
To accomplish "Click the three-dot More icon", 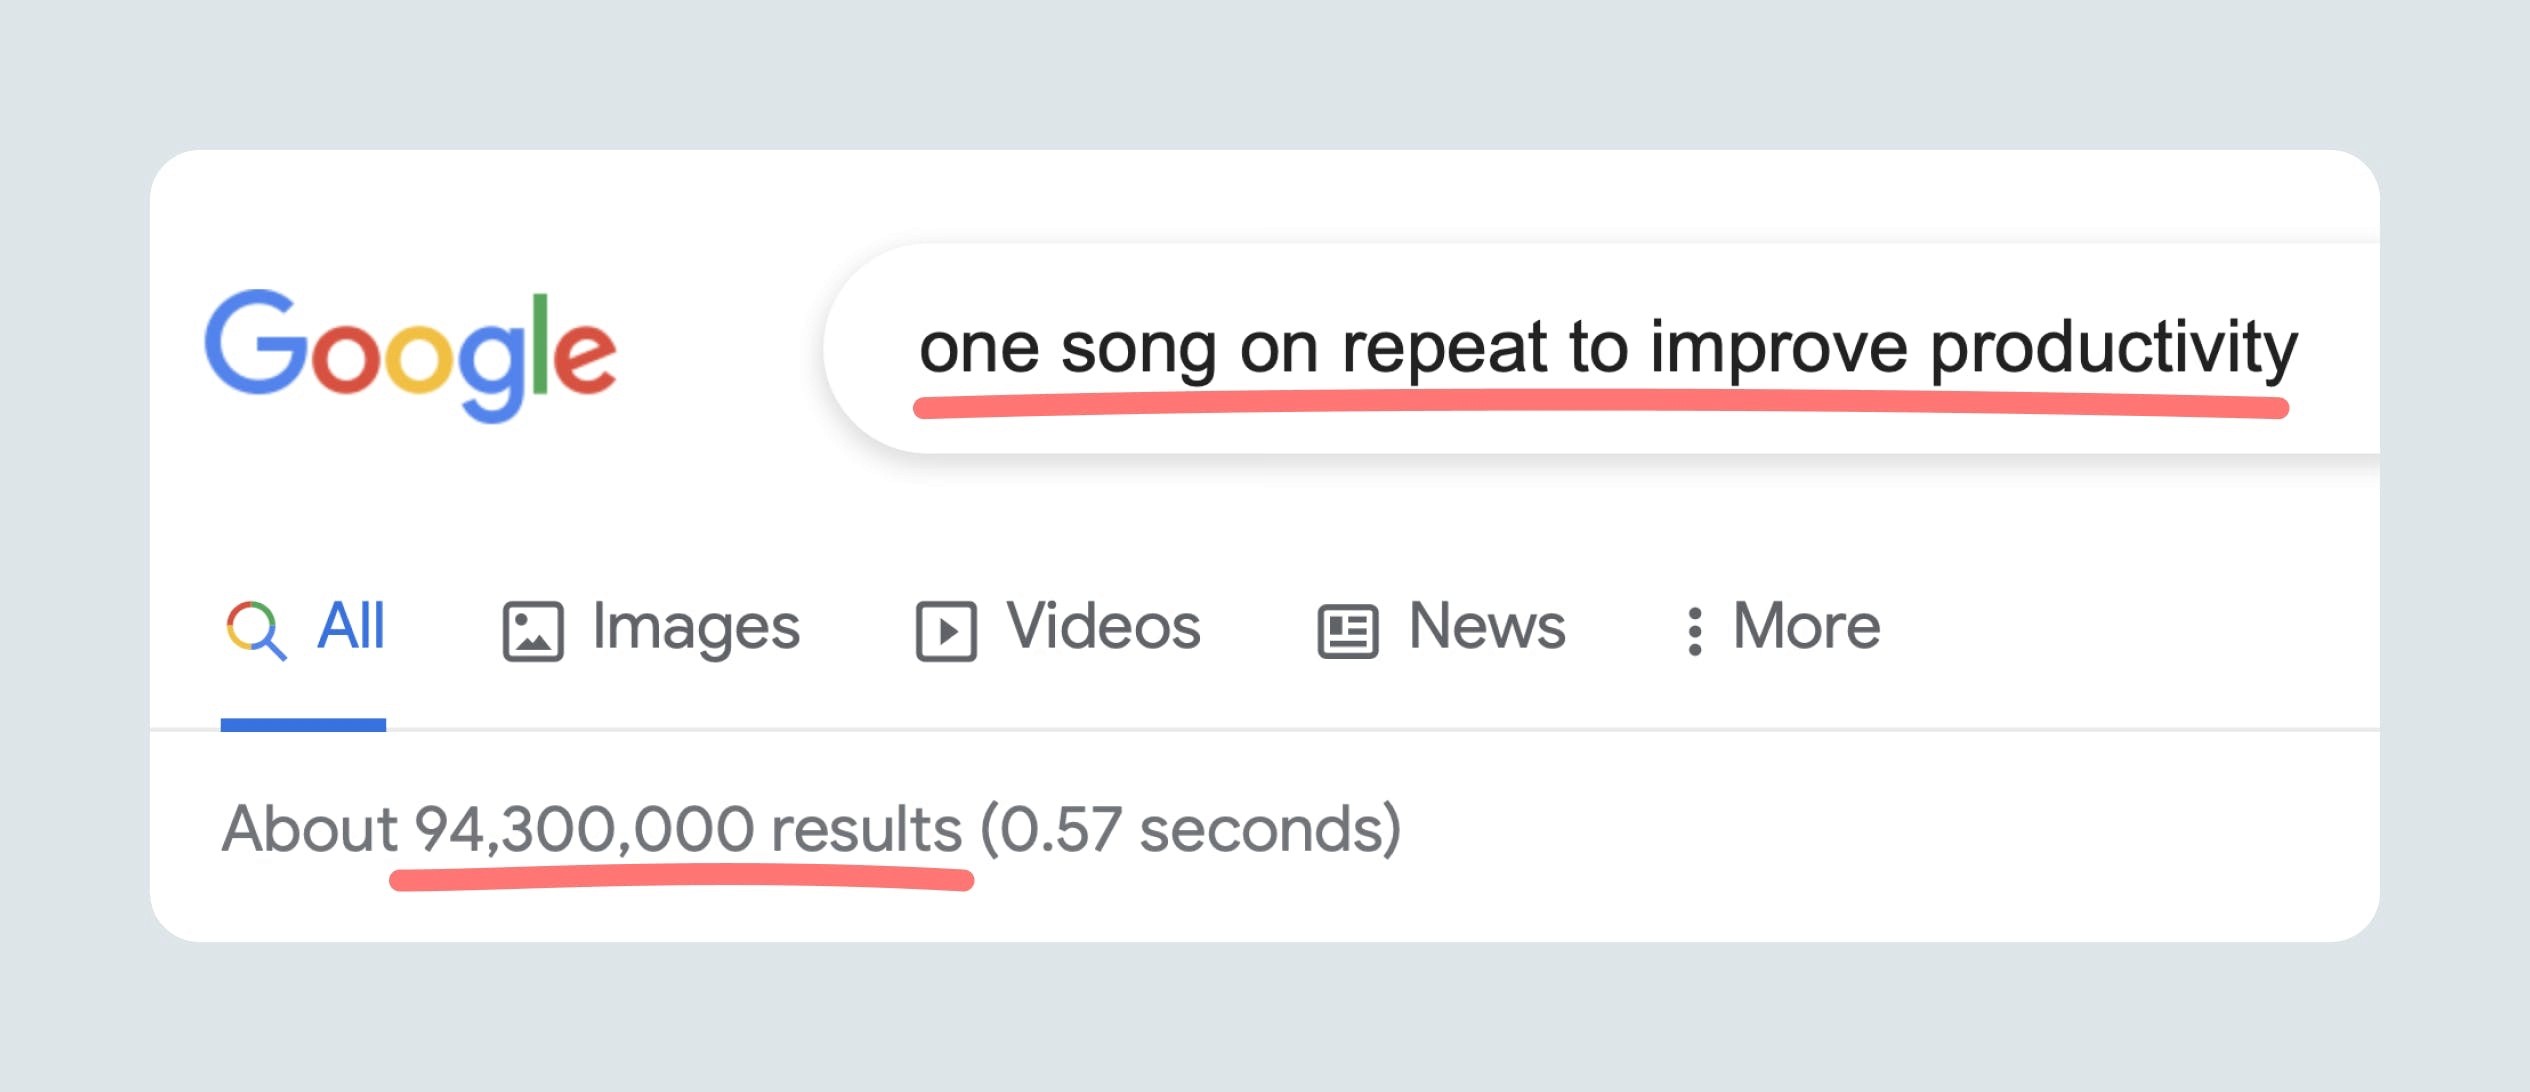I will tap(1694, 631).
